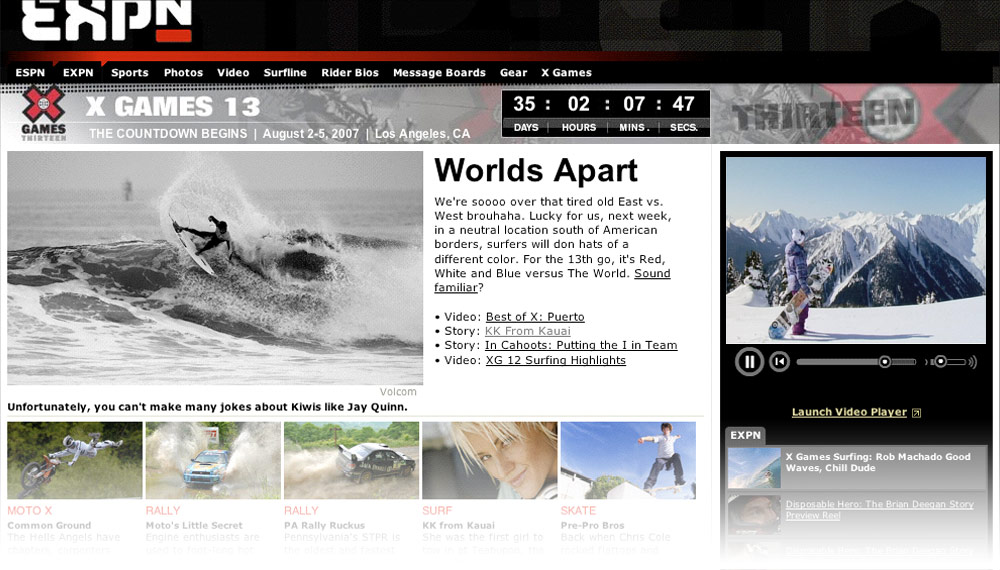Screen dimensions: 1000x570
Task: Click the X GAMES 13 banner title
Action: (x=173, y=106)
